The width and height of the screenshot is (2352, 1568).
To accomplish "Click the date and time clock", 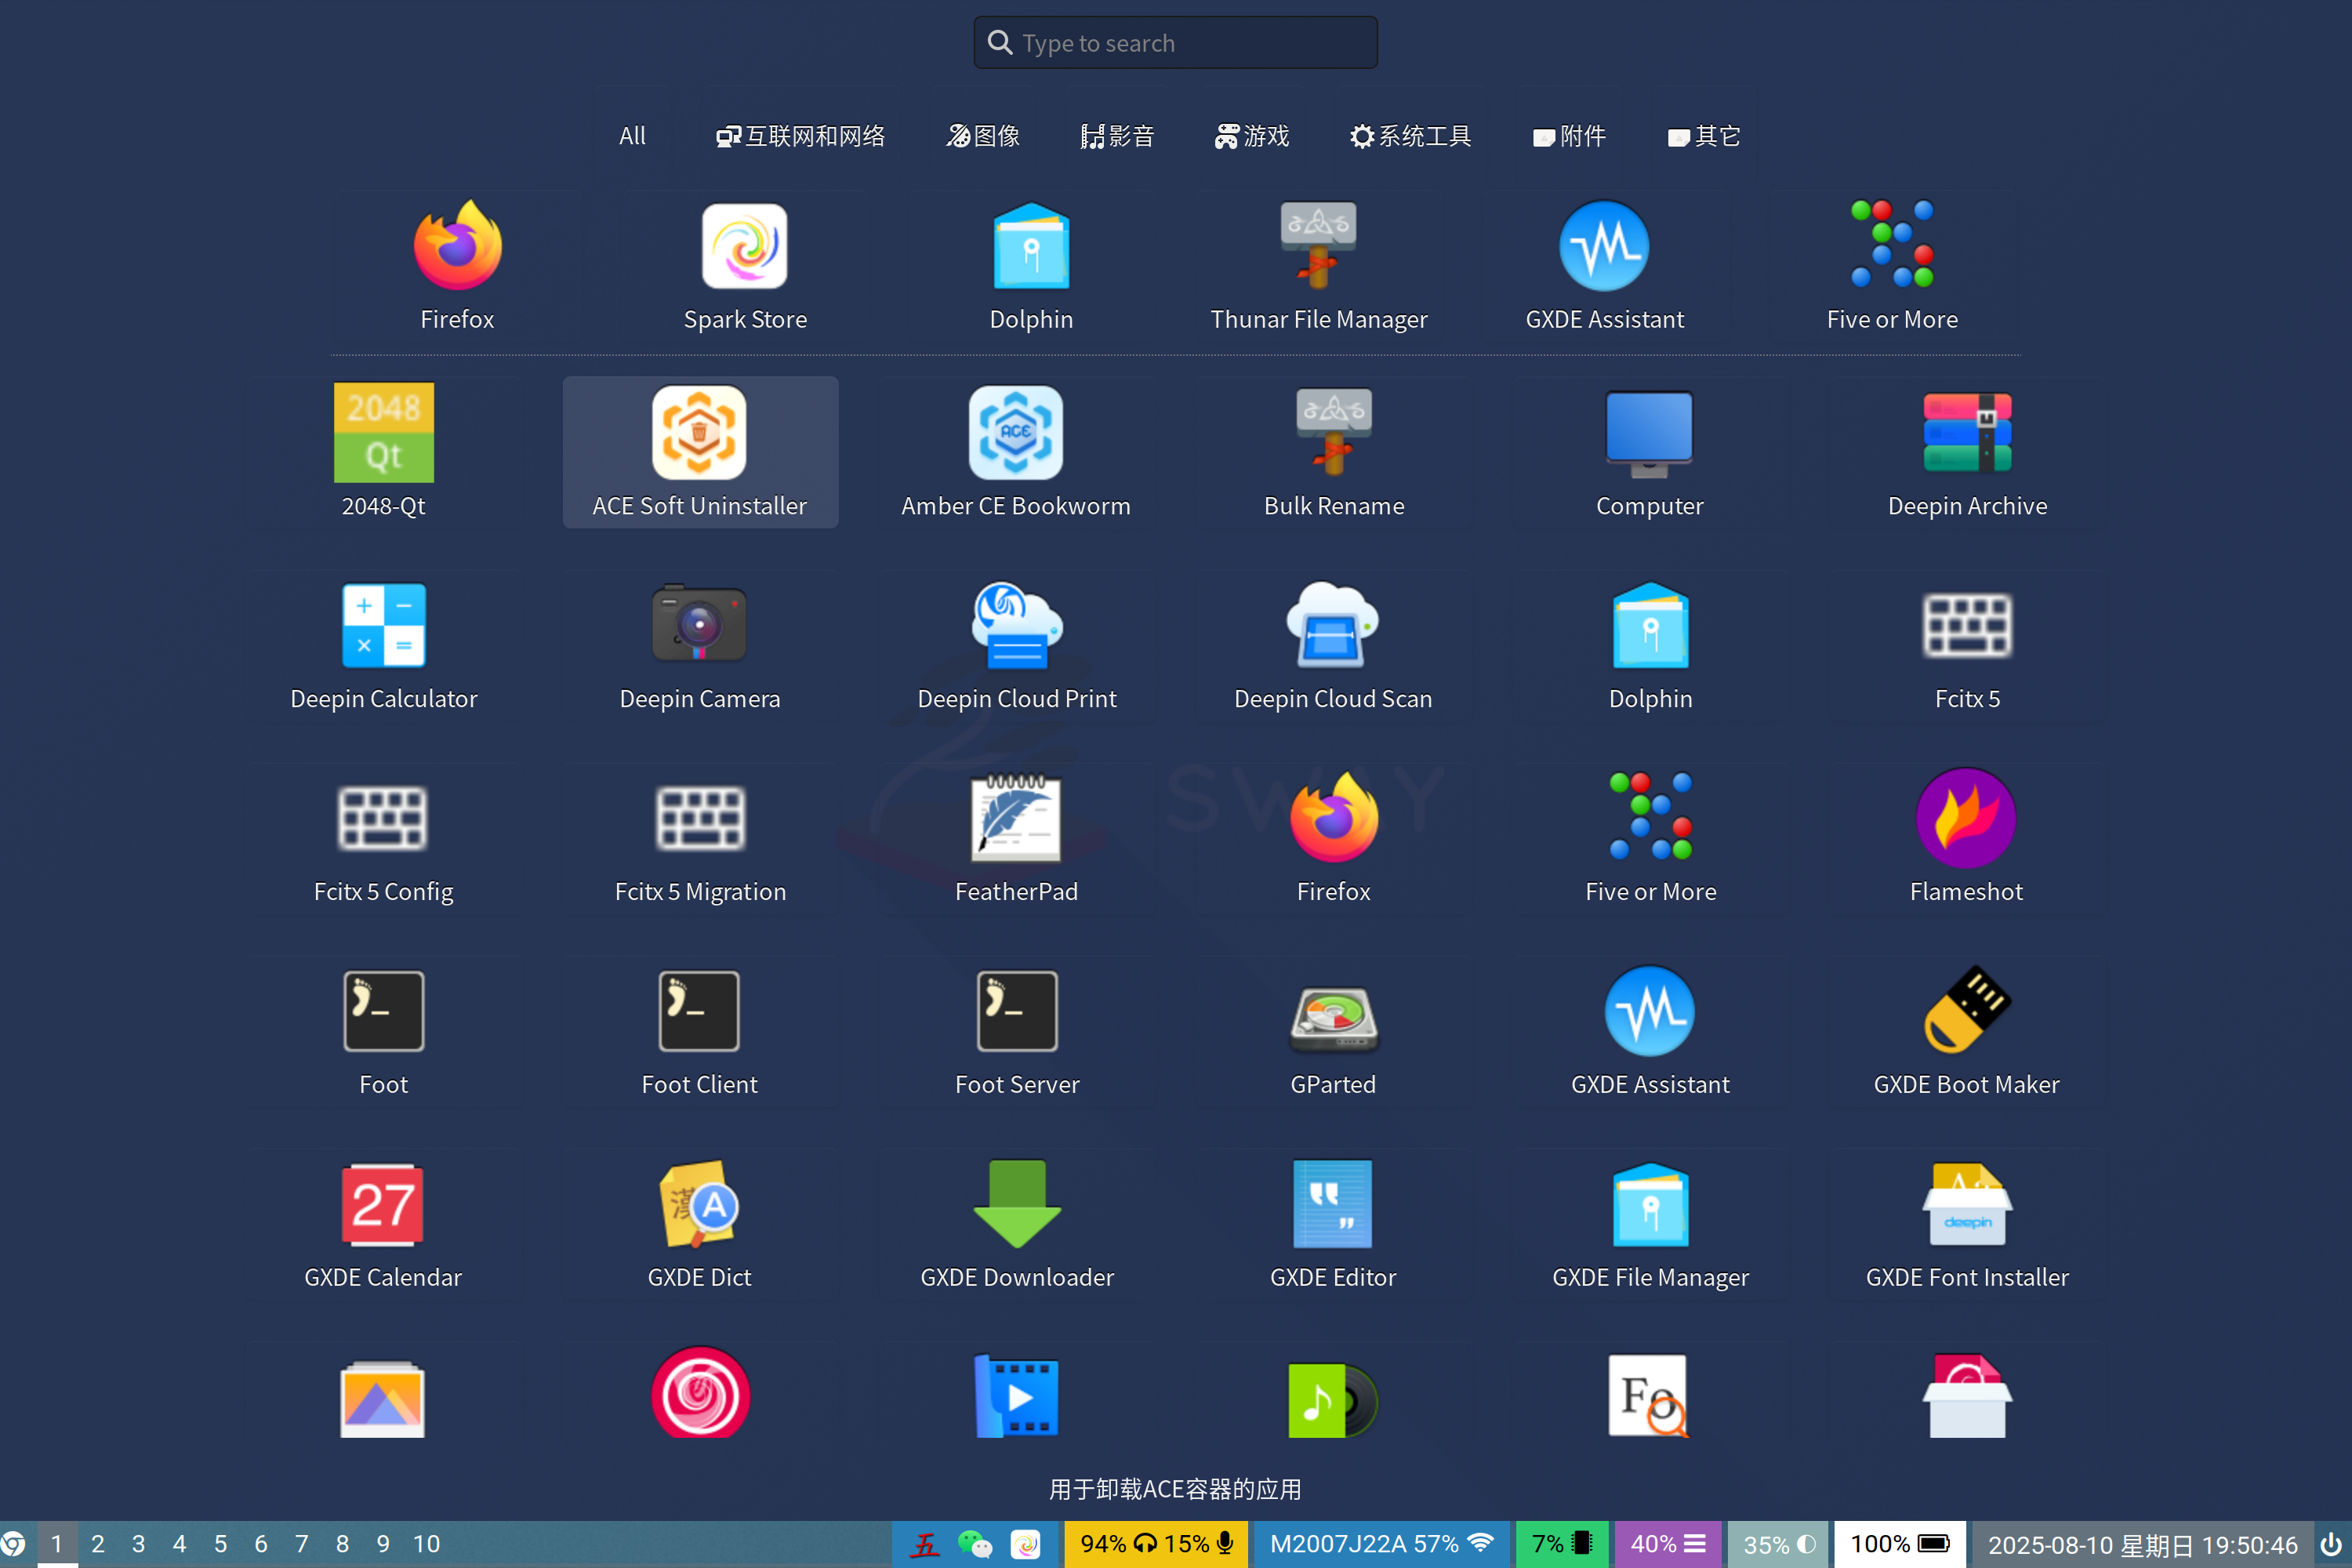I will coord(2142,1545).
